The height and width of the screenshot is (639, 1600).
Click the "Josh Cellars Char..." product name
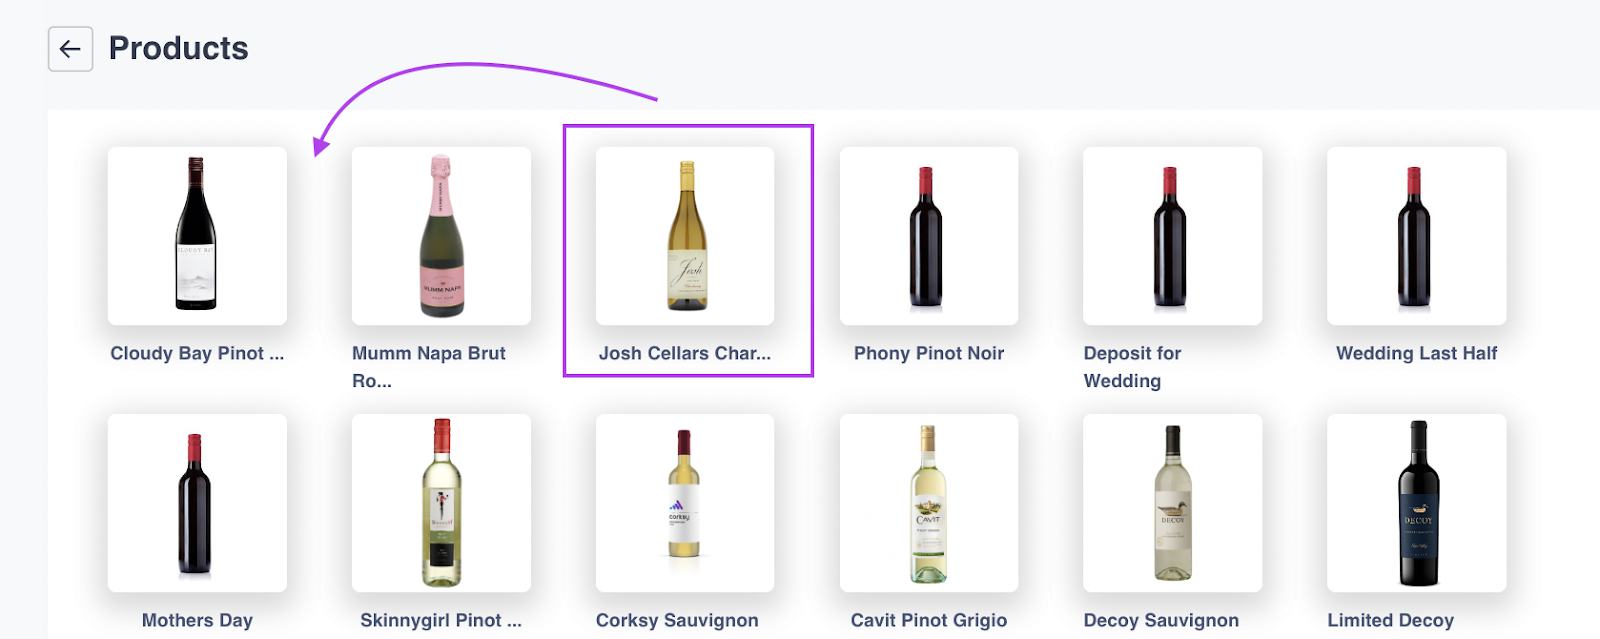(x=685, y=353)
